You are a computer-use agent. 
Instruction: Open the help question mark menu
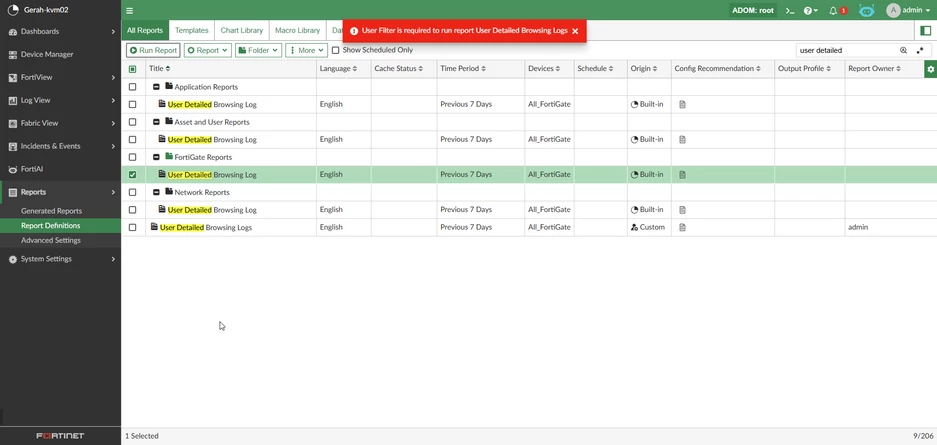(810, 10)
